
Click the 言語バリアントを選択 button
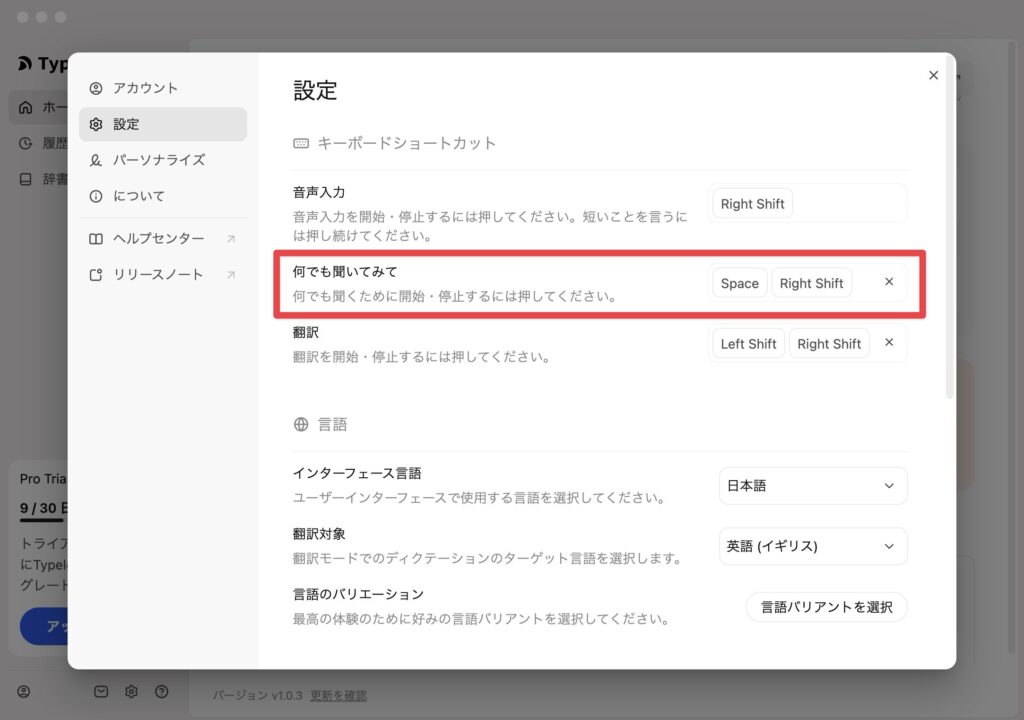point(826,607)
